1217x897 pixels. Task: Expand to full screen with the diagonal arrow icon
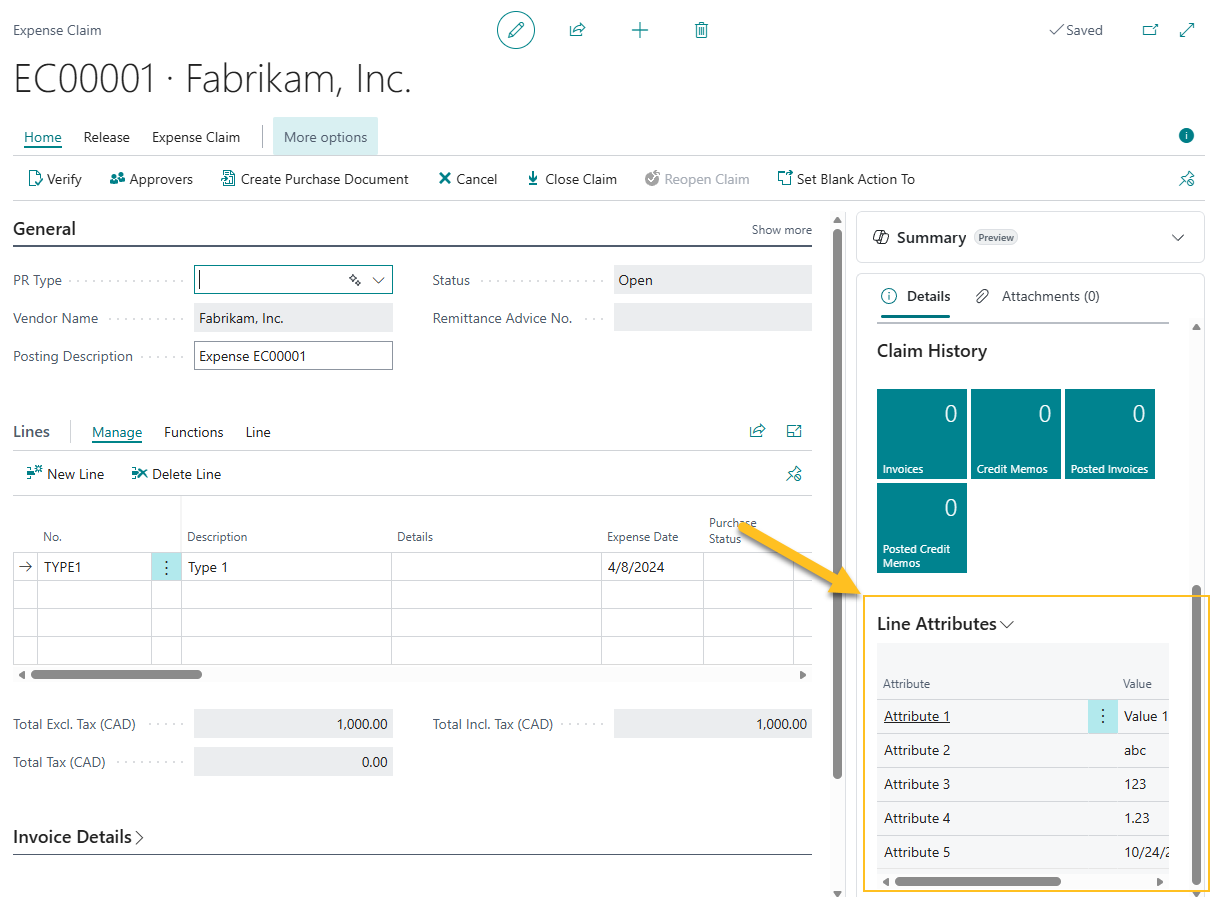click(1187, 30)
